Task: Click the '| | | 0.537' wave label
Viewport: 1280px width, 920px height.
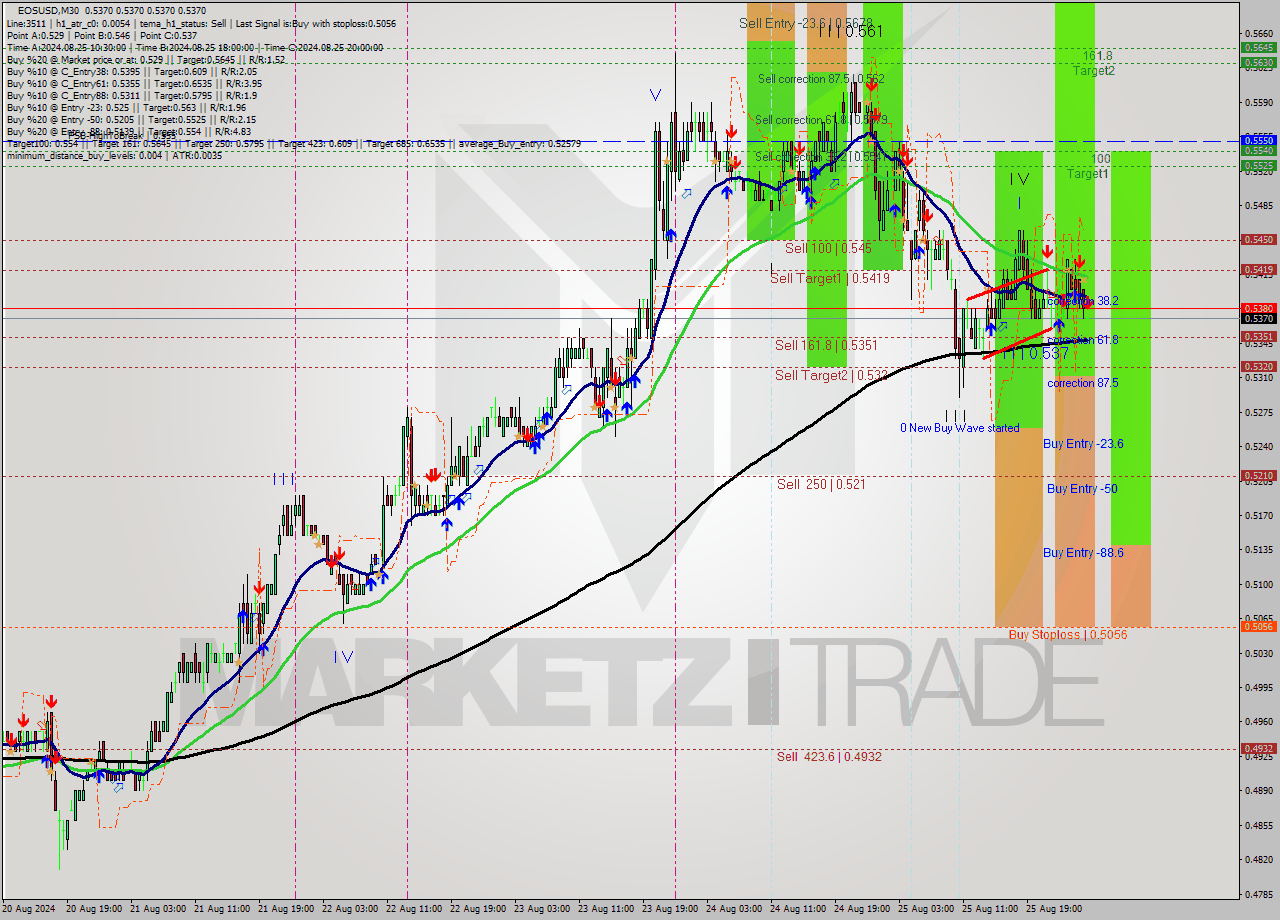Action: (x=1035, y=354)
